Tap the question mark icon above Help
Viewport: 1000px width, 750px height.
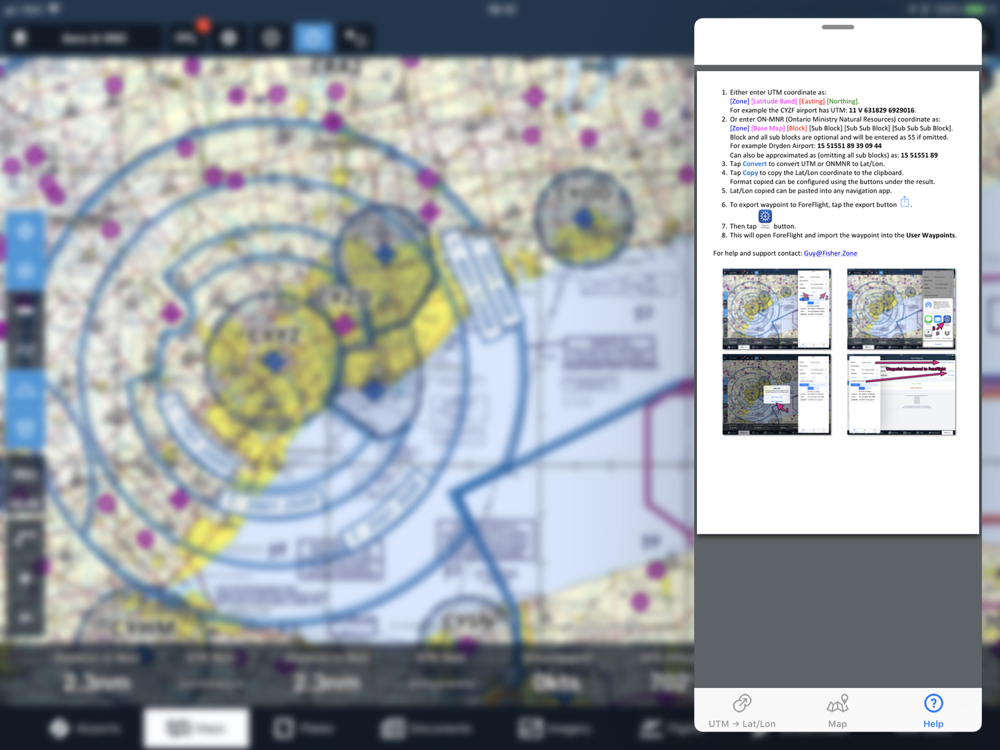(933, 703)
